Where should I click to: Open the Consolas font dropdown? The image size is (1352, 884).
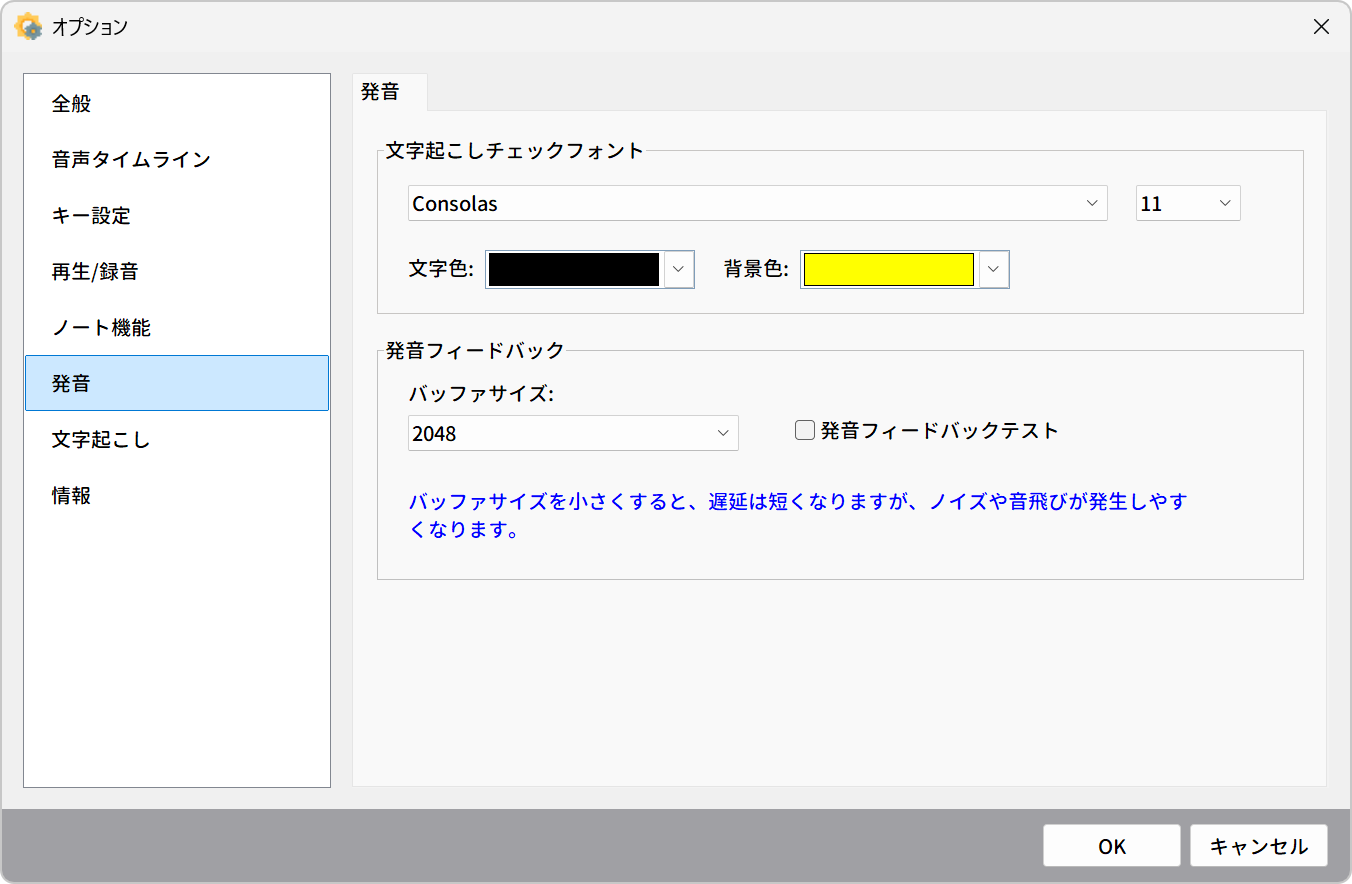[758, 203]
